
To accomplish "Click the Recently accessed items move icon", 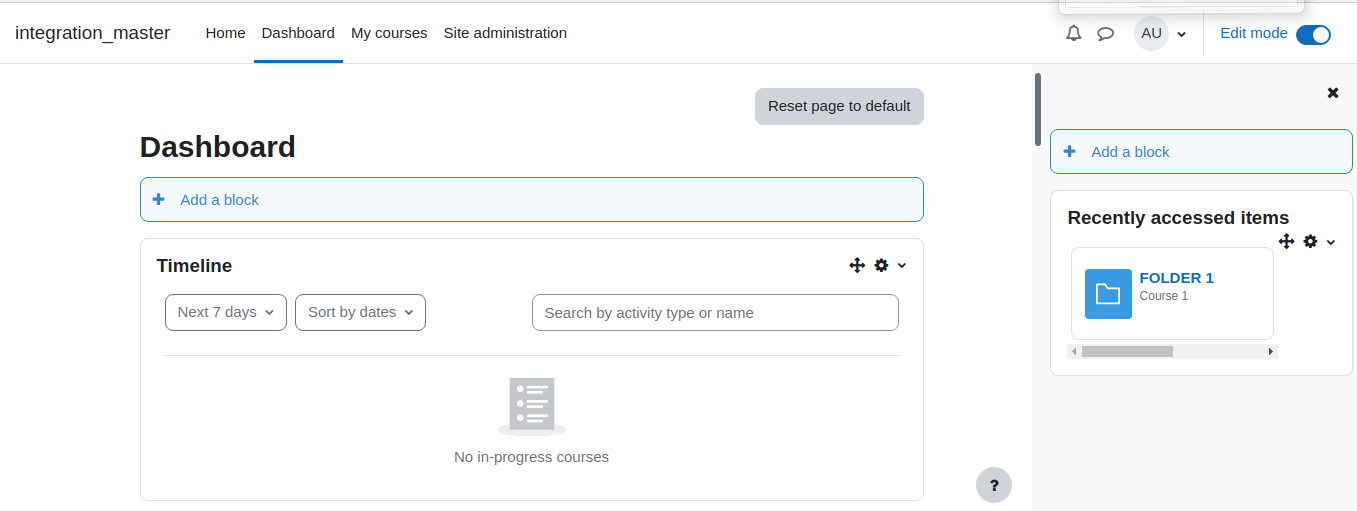I will (x=1286, y=241).
